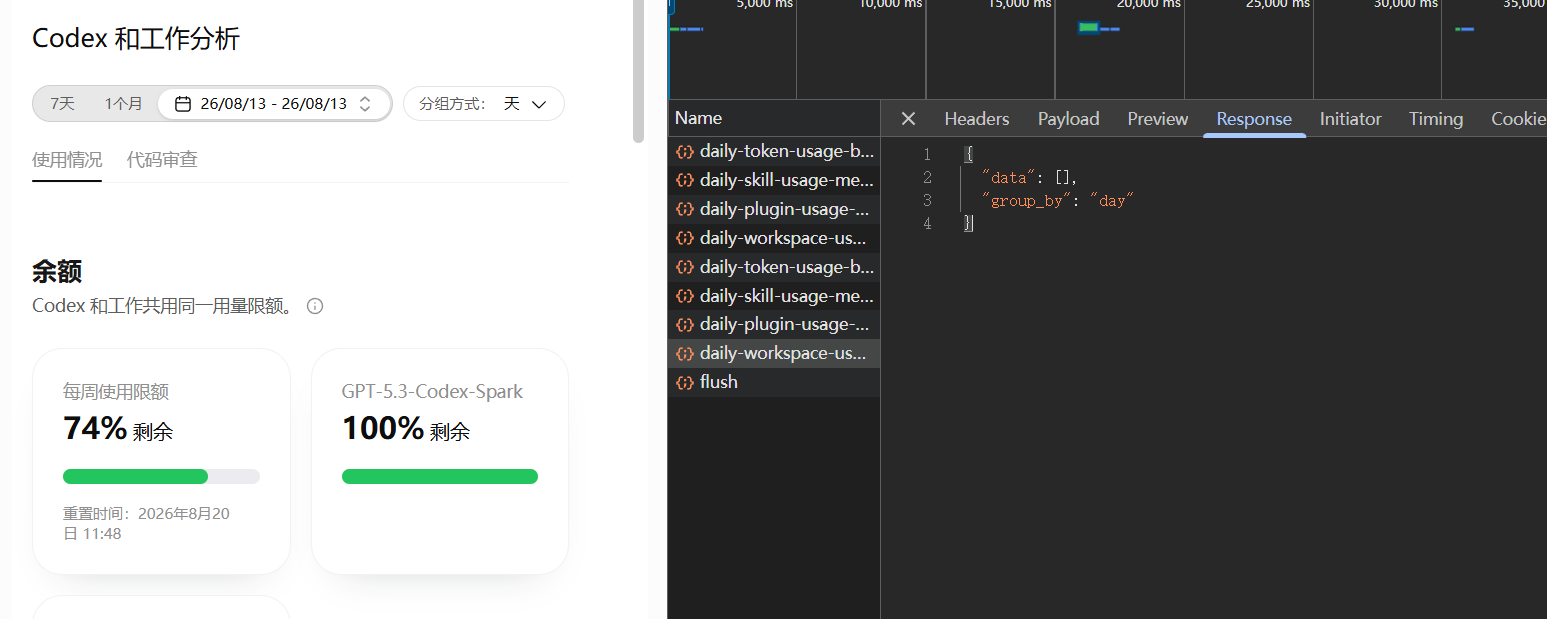Click the Codex 和工作分析 page title
The image size is (1547, 619).
click(136, 39)
